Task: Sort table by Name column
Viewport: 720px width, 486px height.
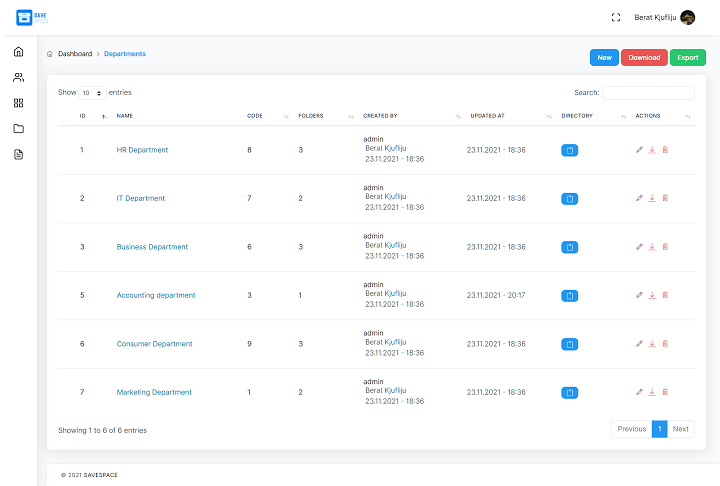Action: click(124, 116)
